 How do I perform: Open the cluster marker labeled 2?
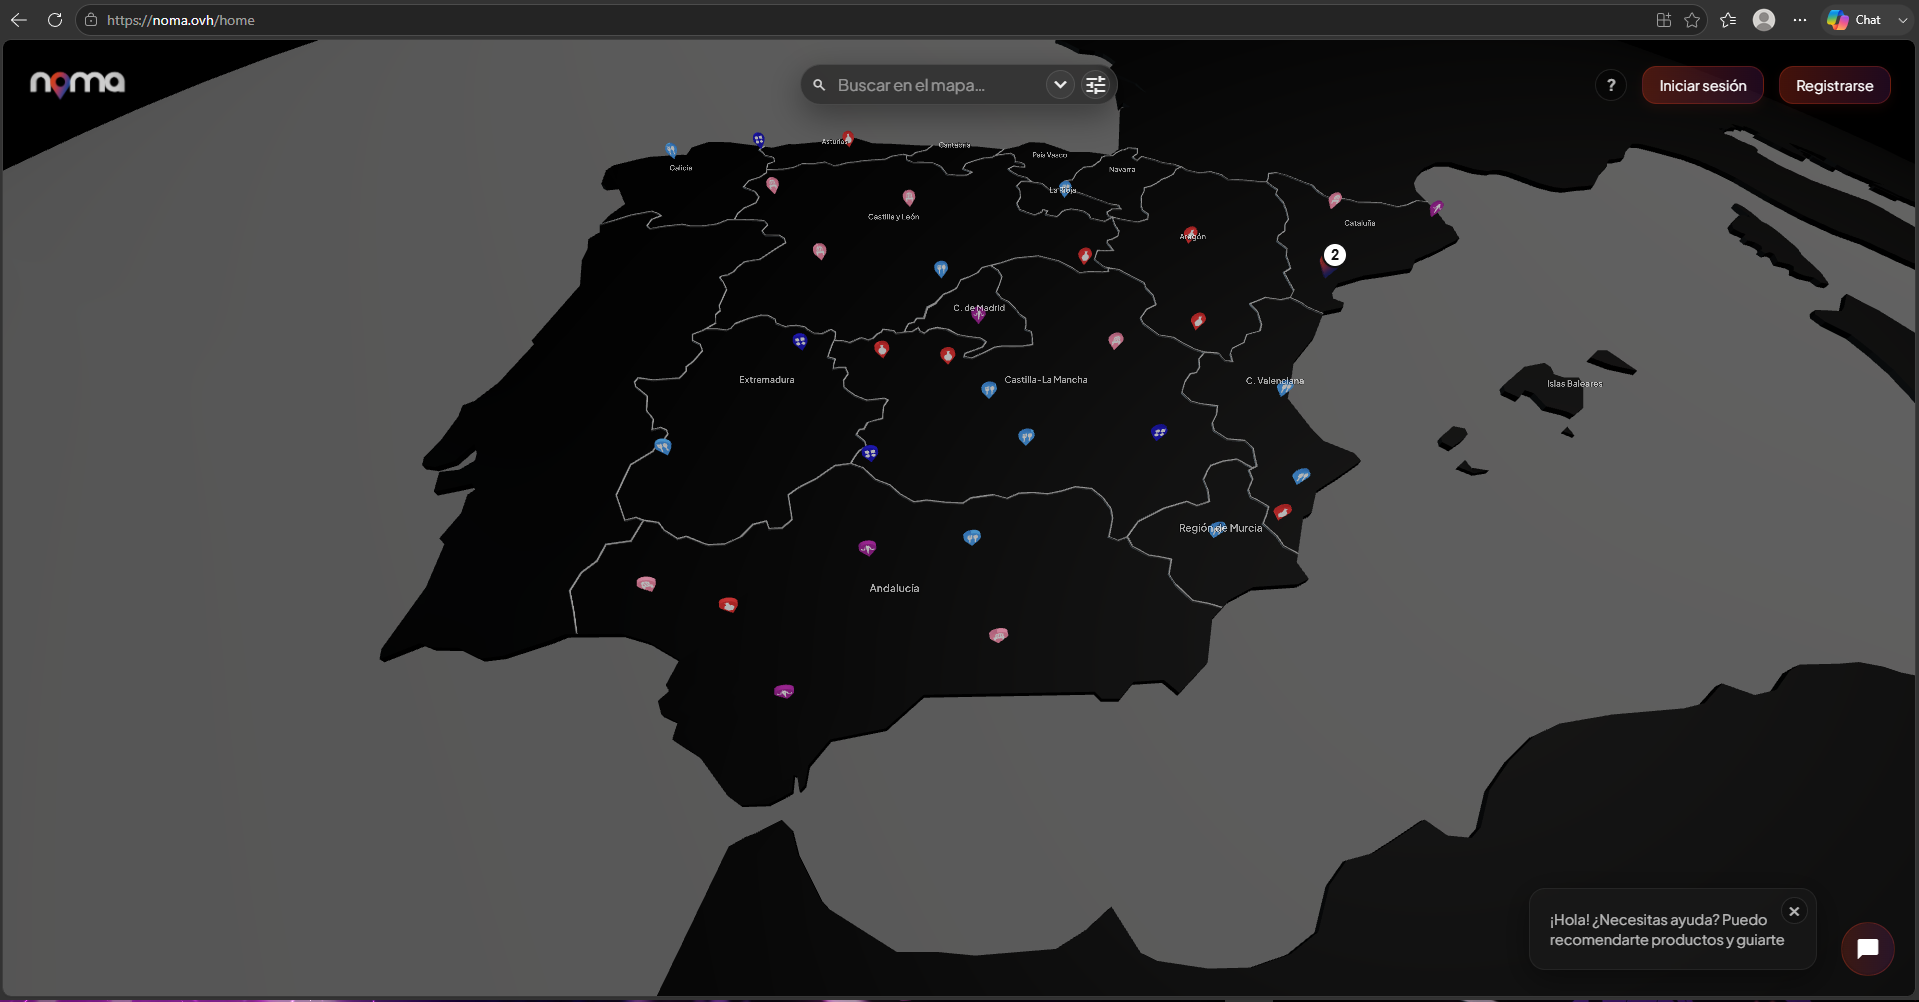[1335, 255]
